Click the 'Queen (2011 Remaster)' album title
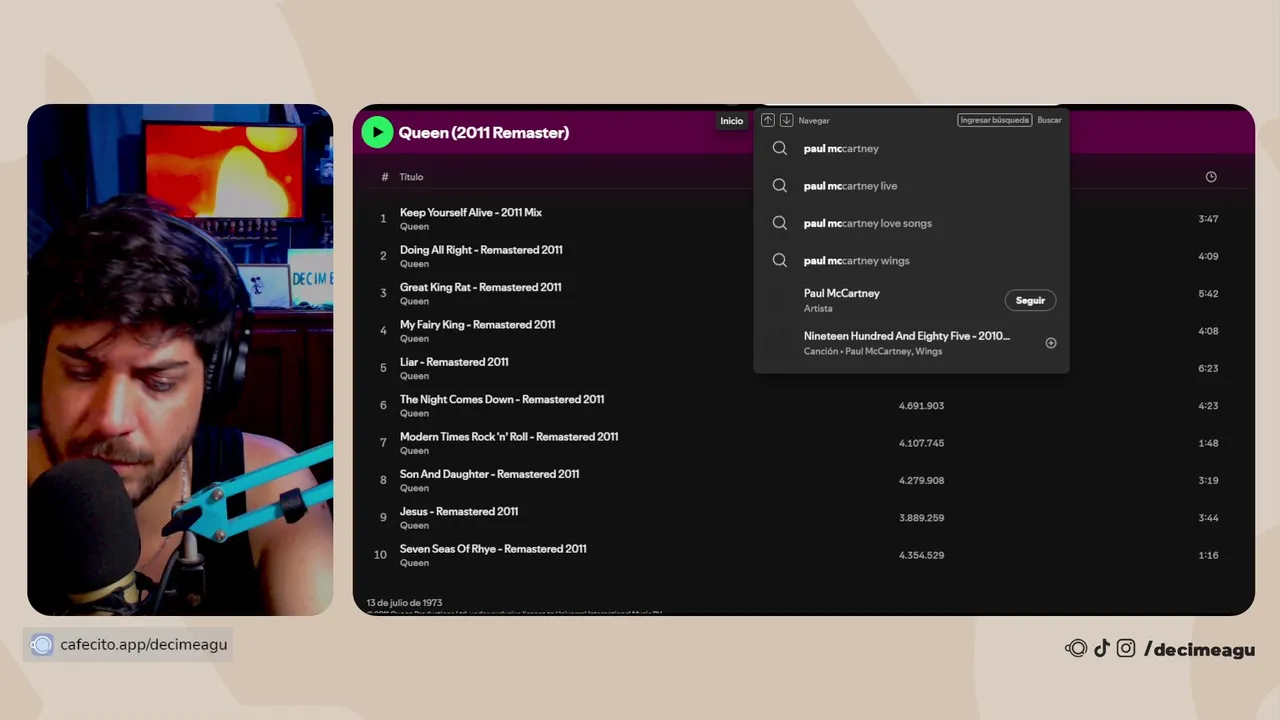 [484, 132]
